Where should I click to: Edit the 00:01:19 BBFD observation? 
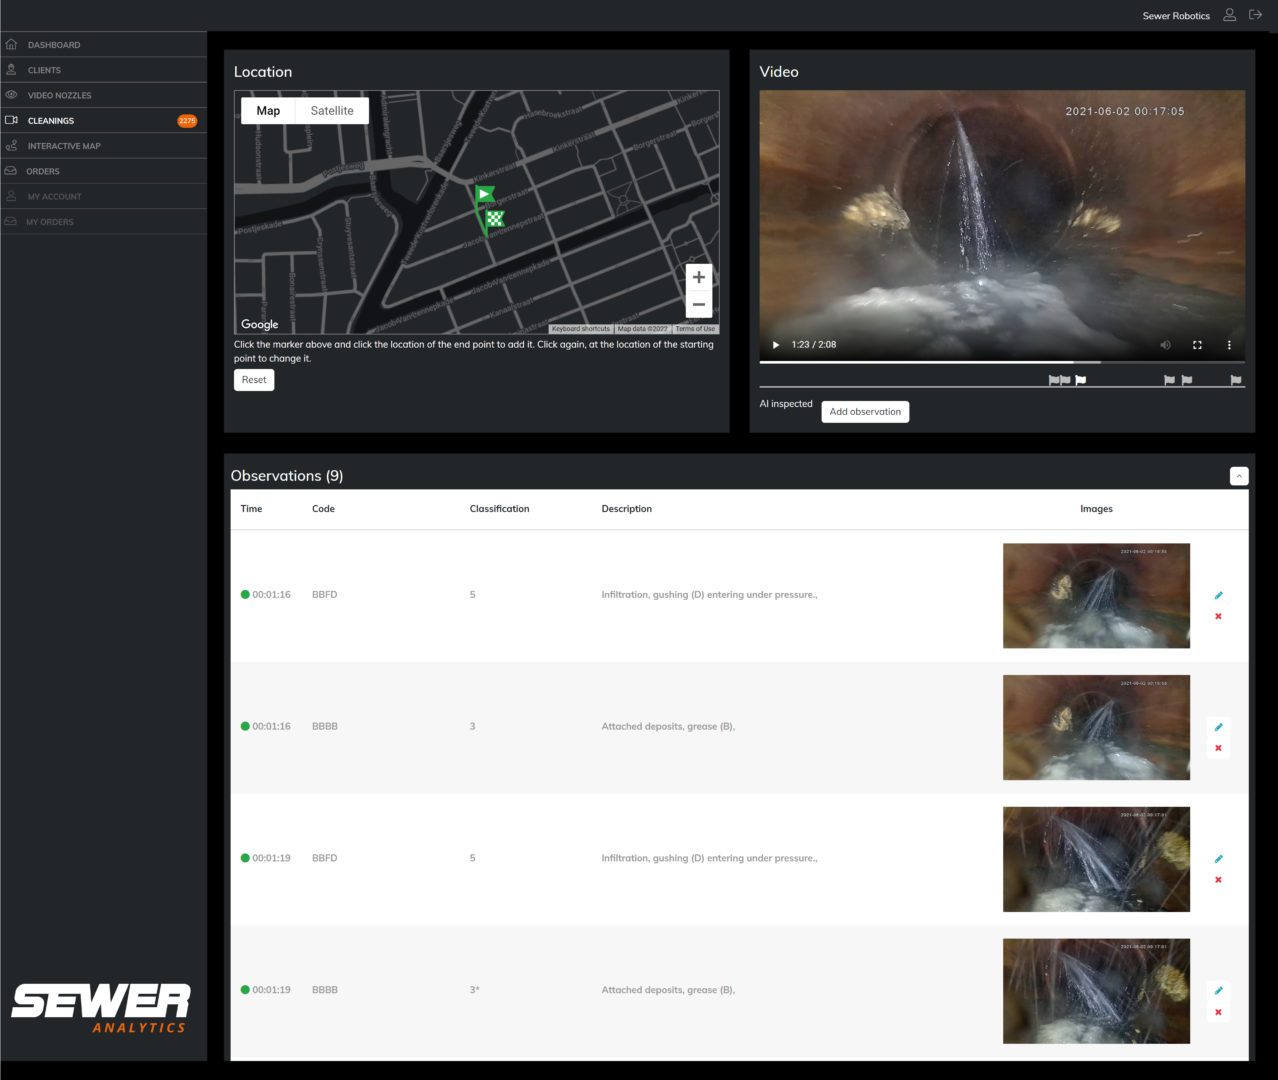coord(1218,859)
